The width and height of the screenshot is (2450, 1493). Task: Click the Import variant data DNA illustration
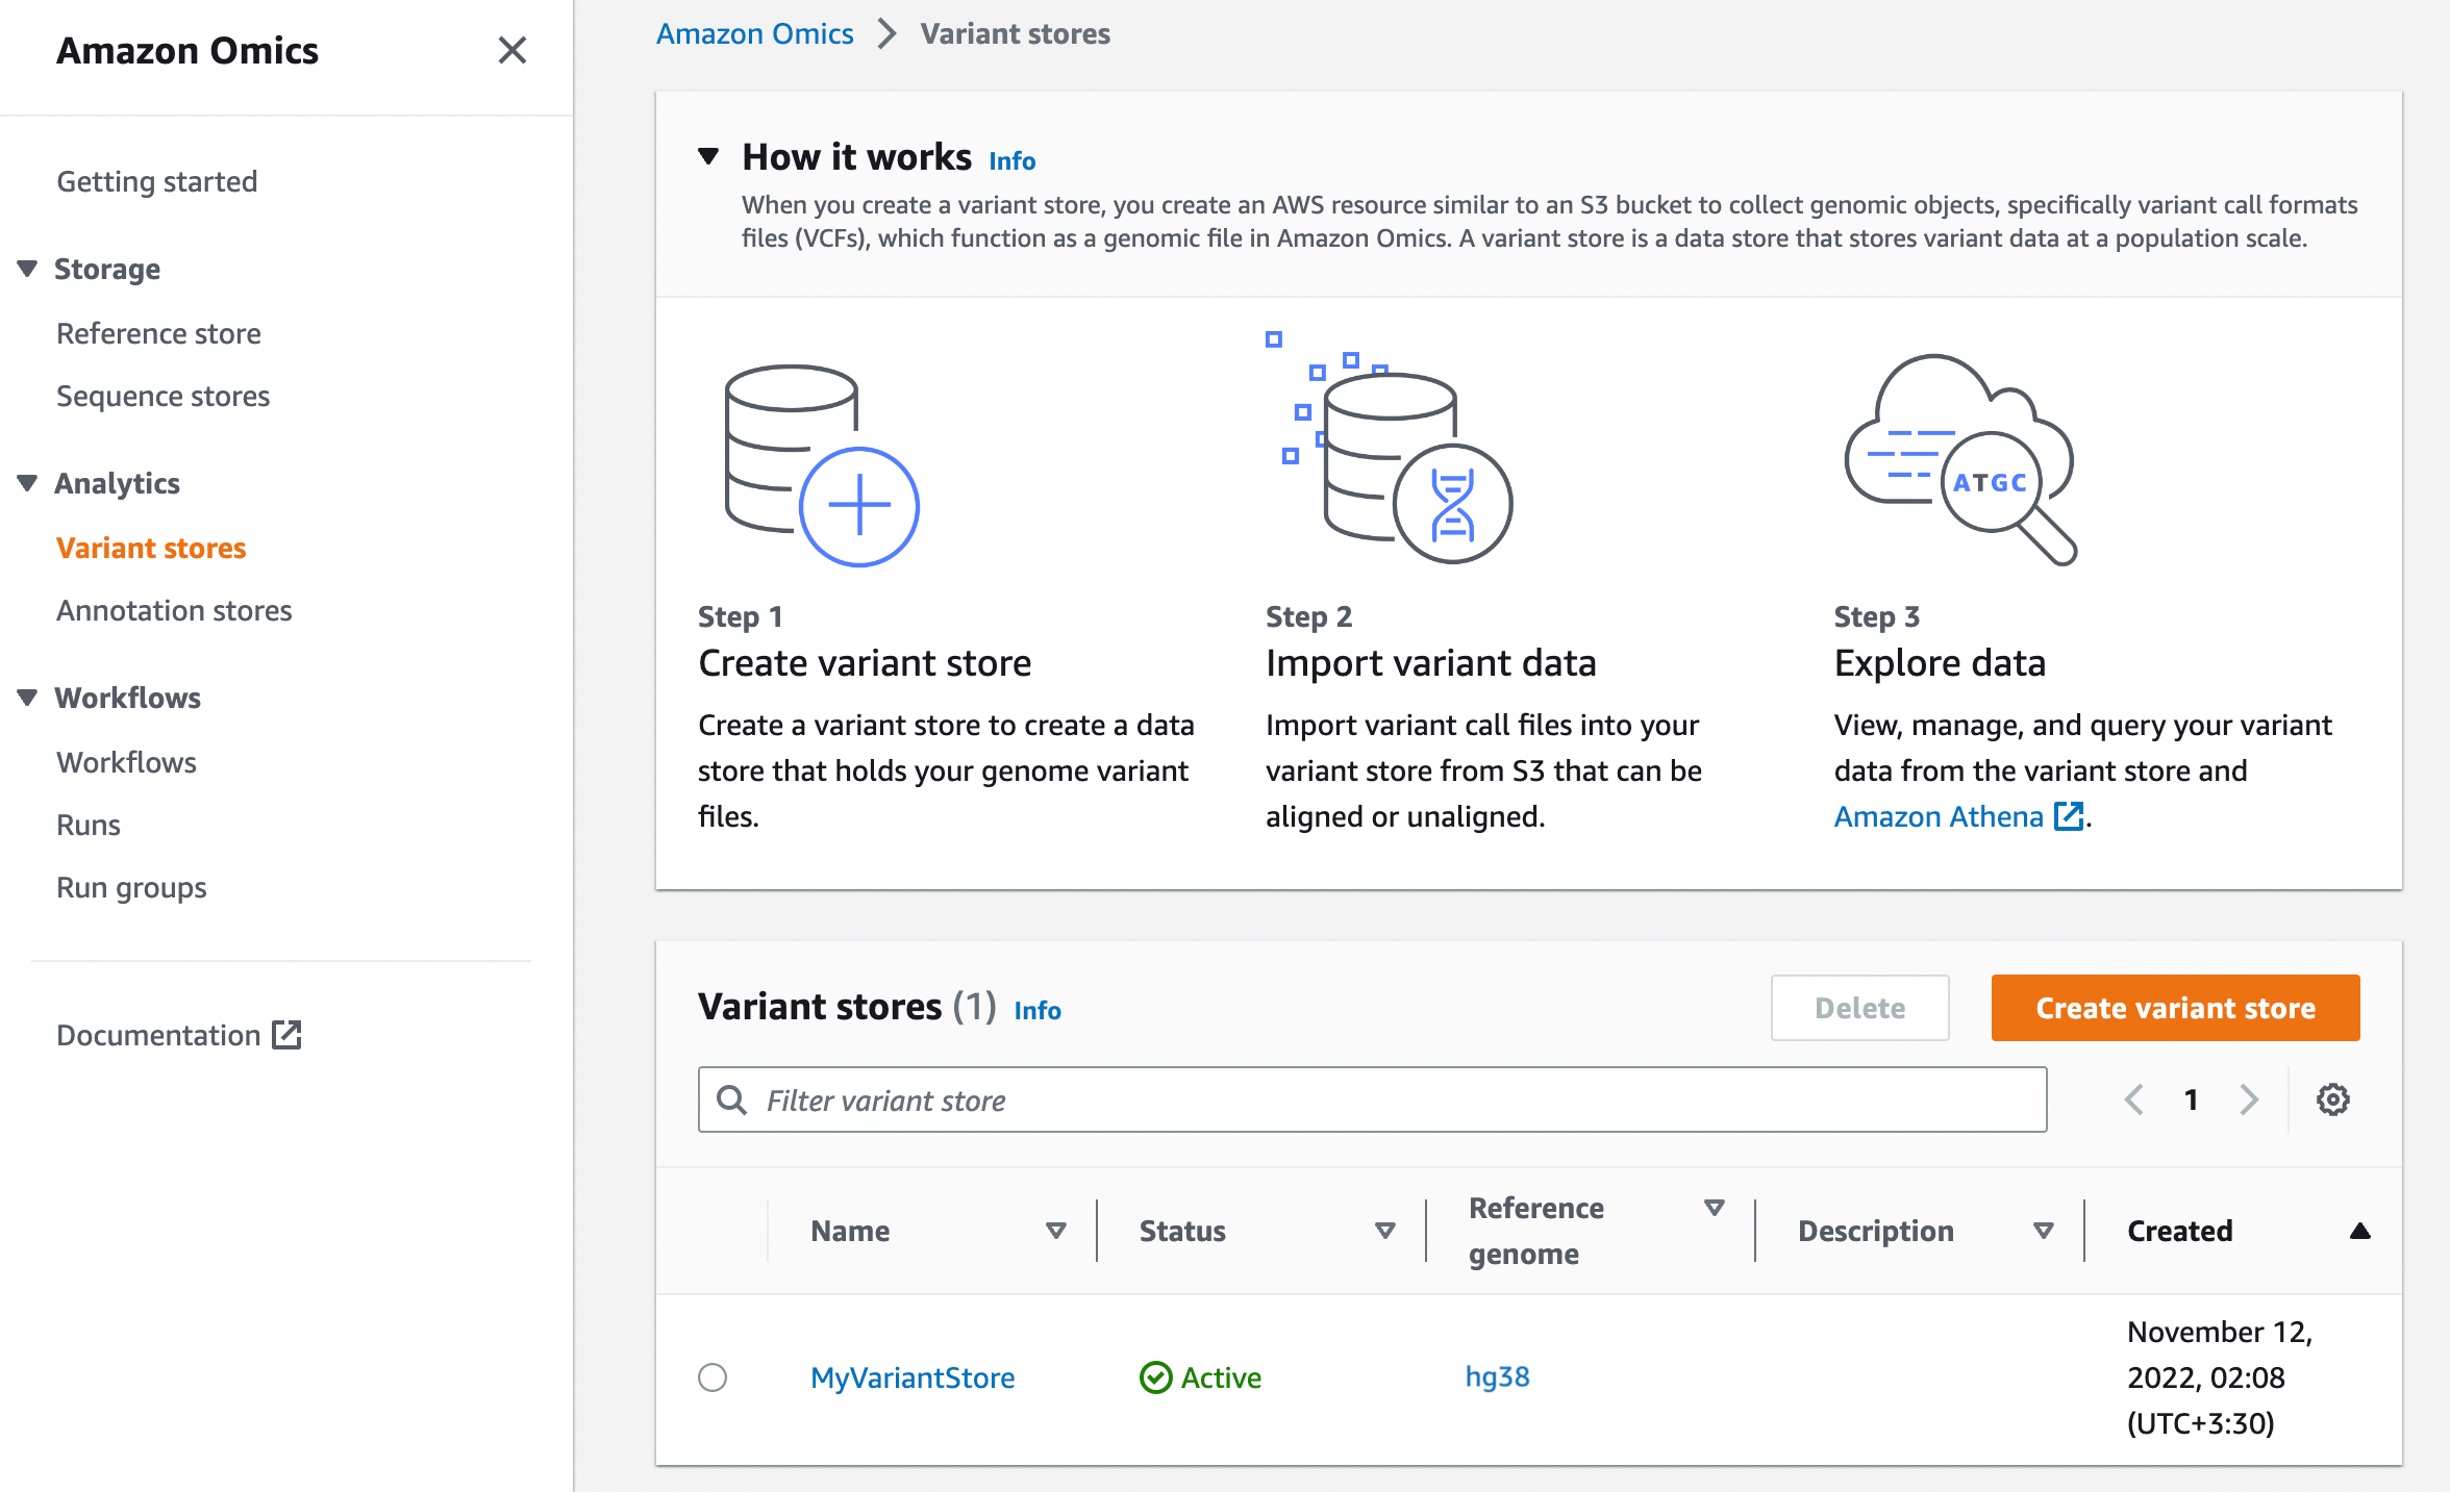1390,450
